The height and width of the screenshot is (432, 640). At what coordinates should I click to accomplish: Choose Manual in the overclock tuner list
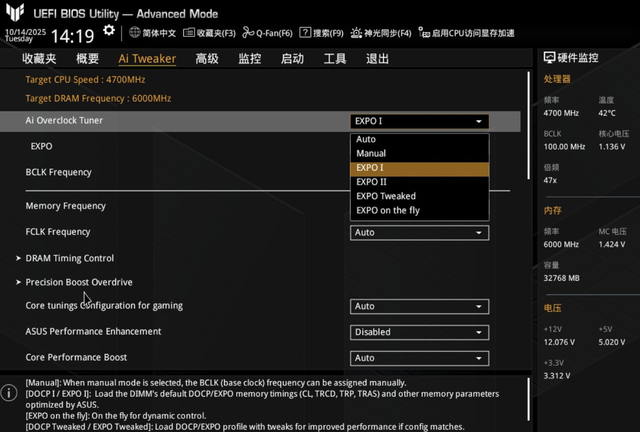pyautogui.click(x=420, y=154)
